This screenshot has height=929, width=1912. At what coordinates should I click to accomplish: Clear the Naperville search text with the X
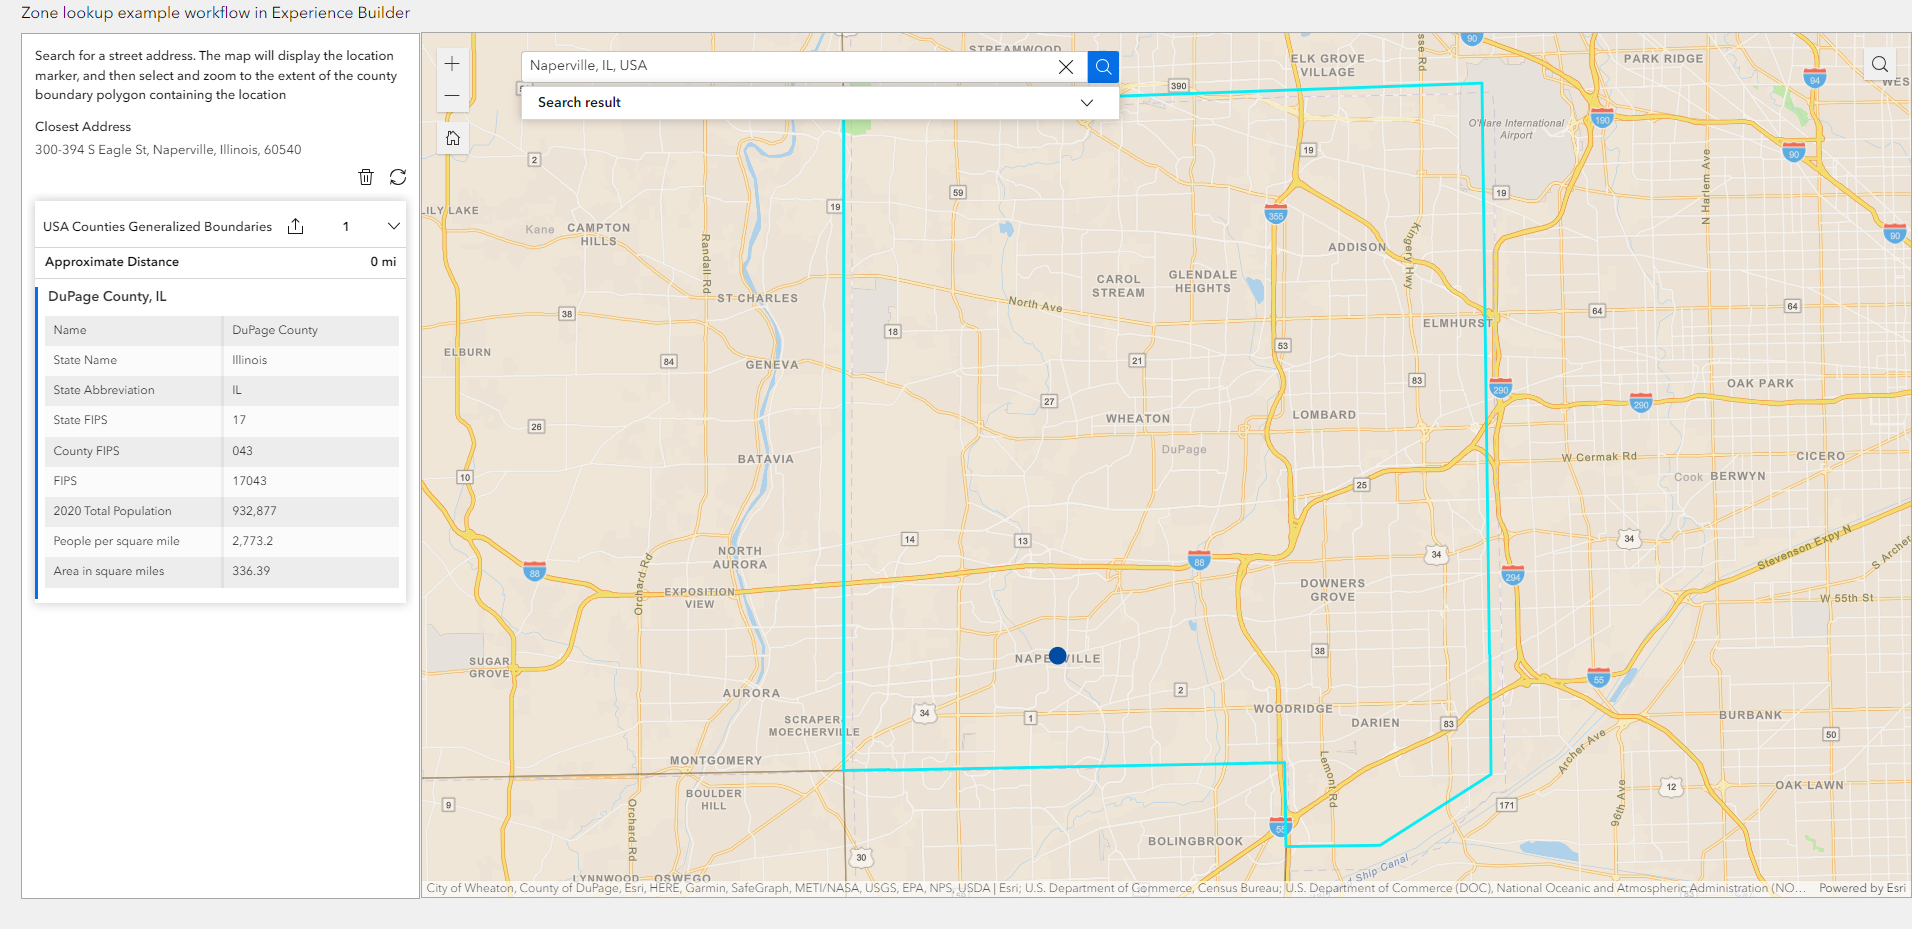coord(1066,66)
